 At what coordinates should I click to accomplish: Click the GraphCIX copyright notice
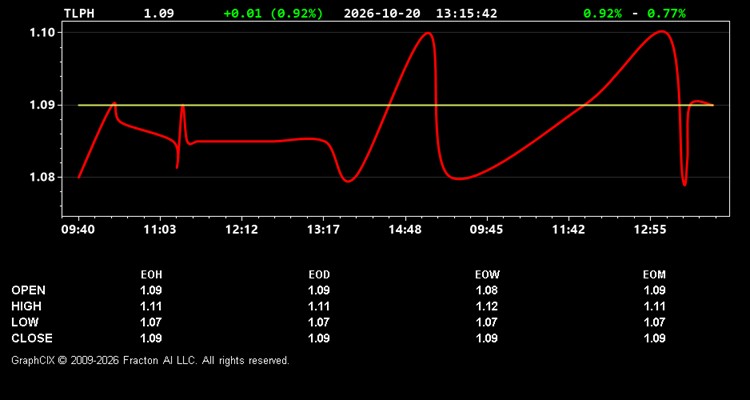[x=150, y=360]
